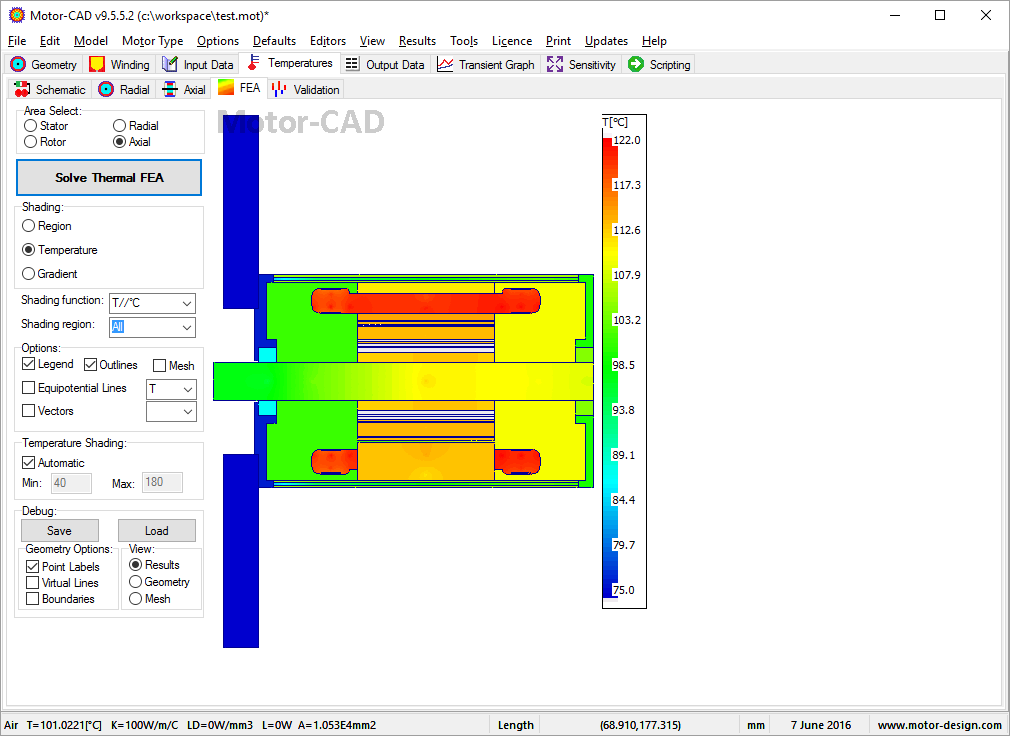Select Gradient shading option
This screenshot has height=736, width=1010.
coord(28,274)
